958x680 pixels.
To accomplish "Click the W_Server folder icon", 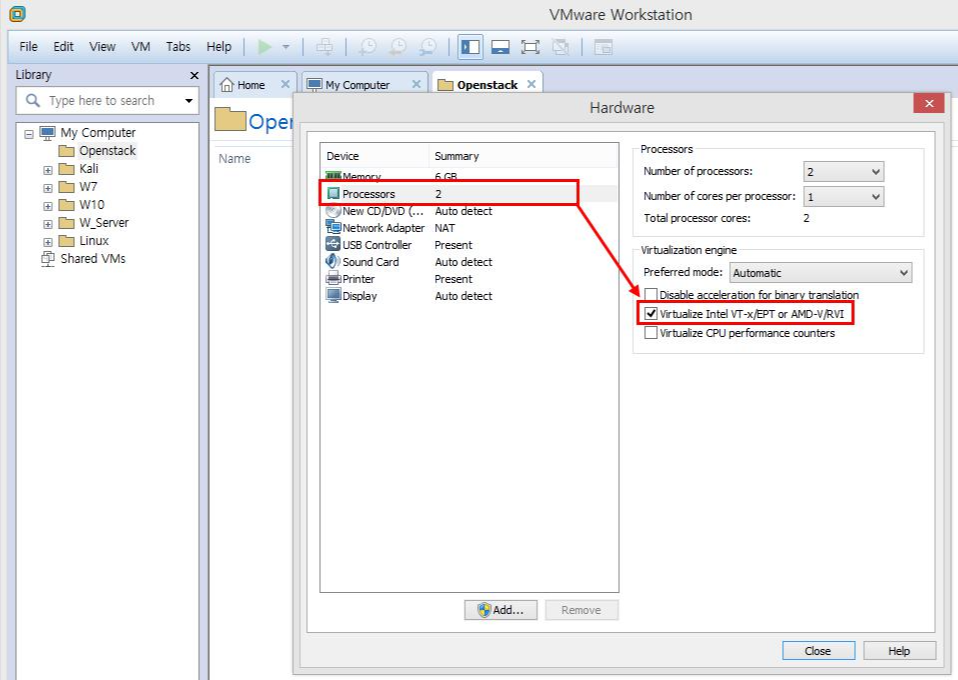I will 67,223.
